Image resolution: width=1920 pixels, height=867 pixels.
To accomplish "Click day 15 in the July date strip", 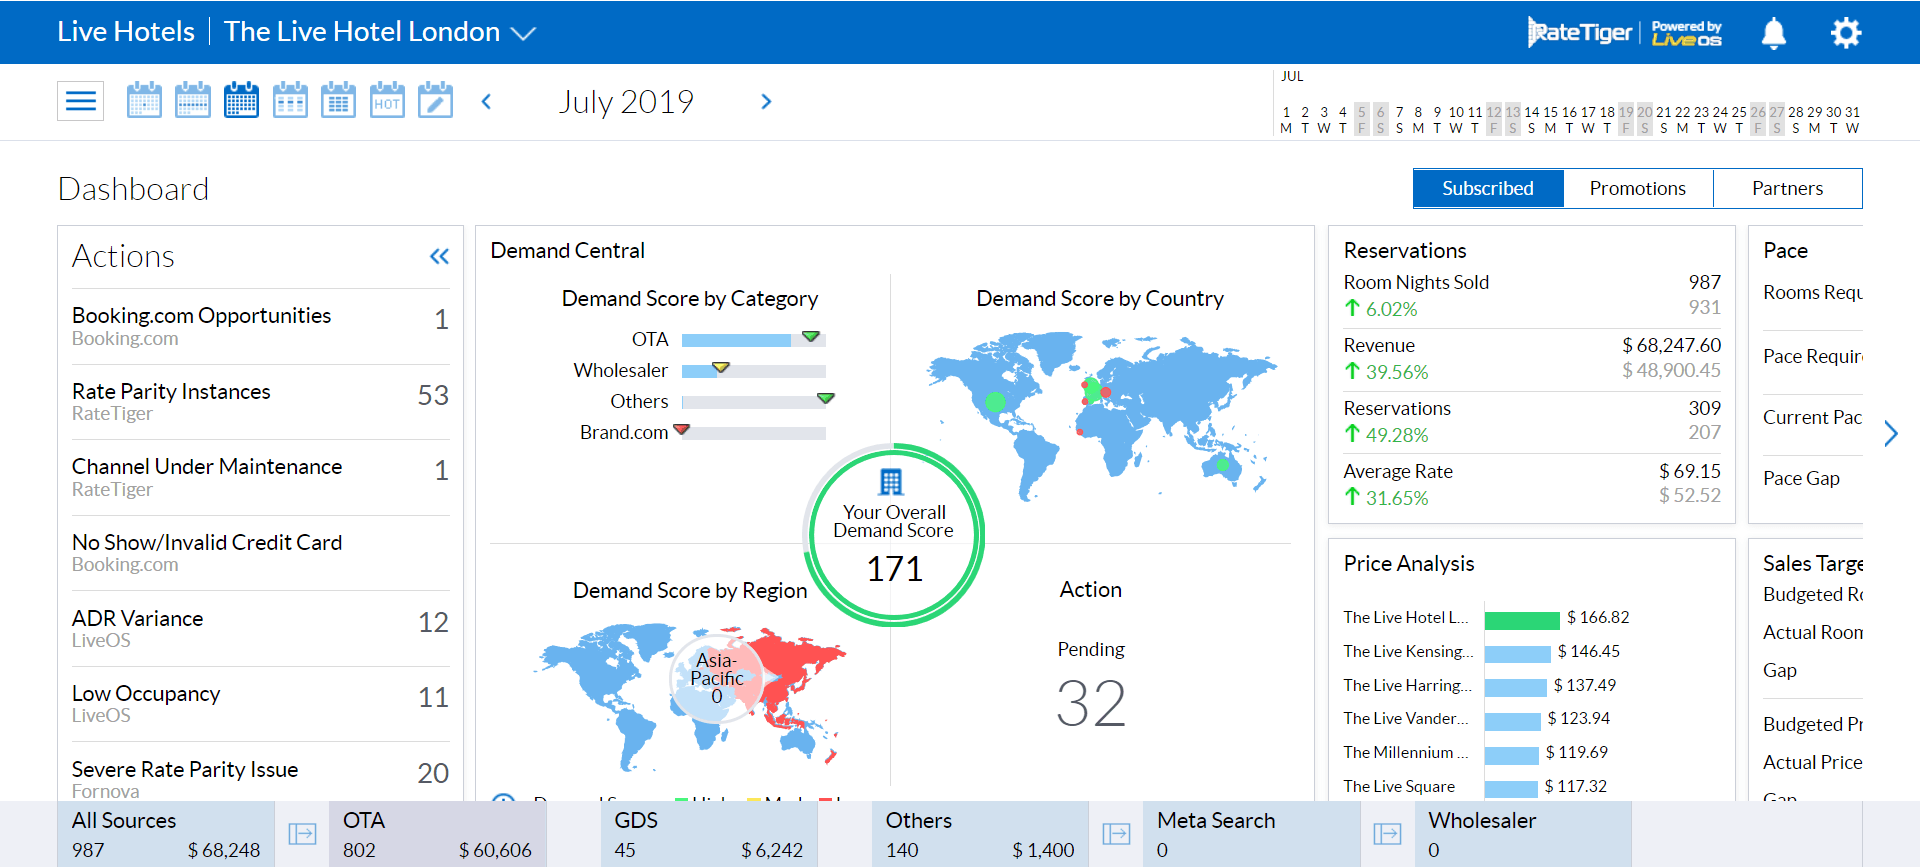I will click(x=1550, y=113).
